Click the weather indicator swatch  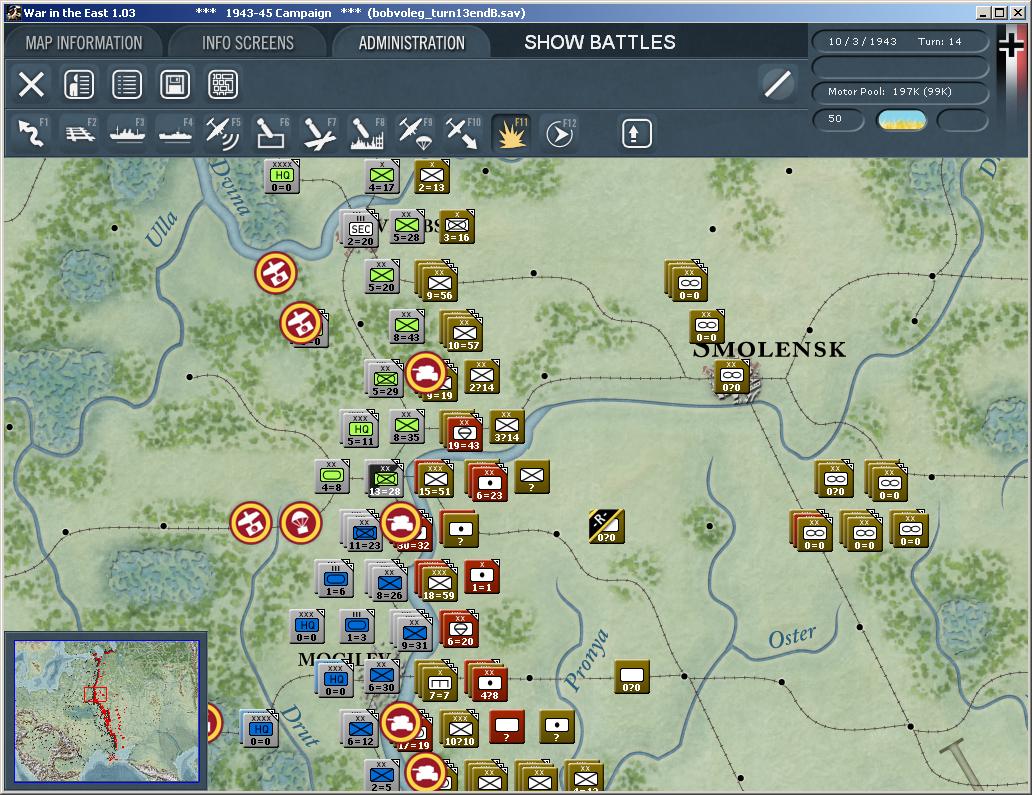pos(902,120)
